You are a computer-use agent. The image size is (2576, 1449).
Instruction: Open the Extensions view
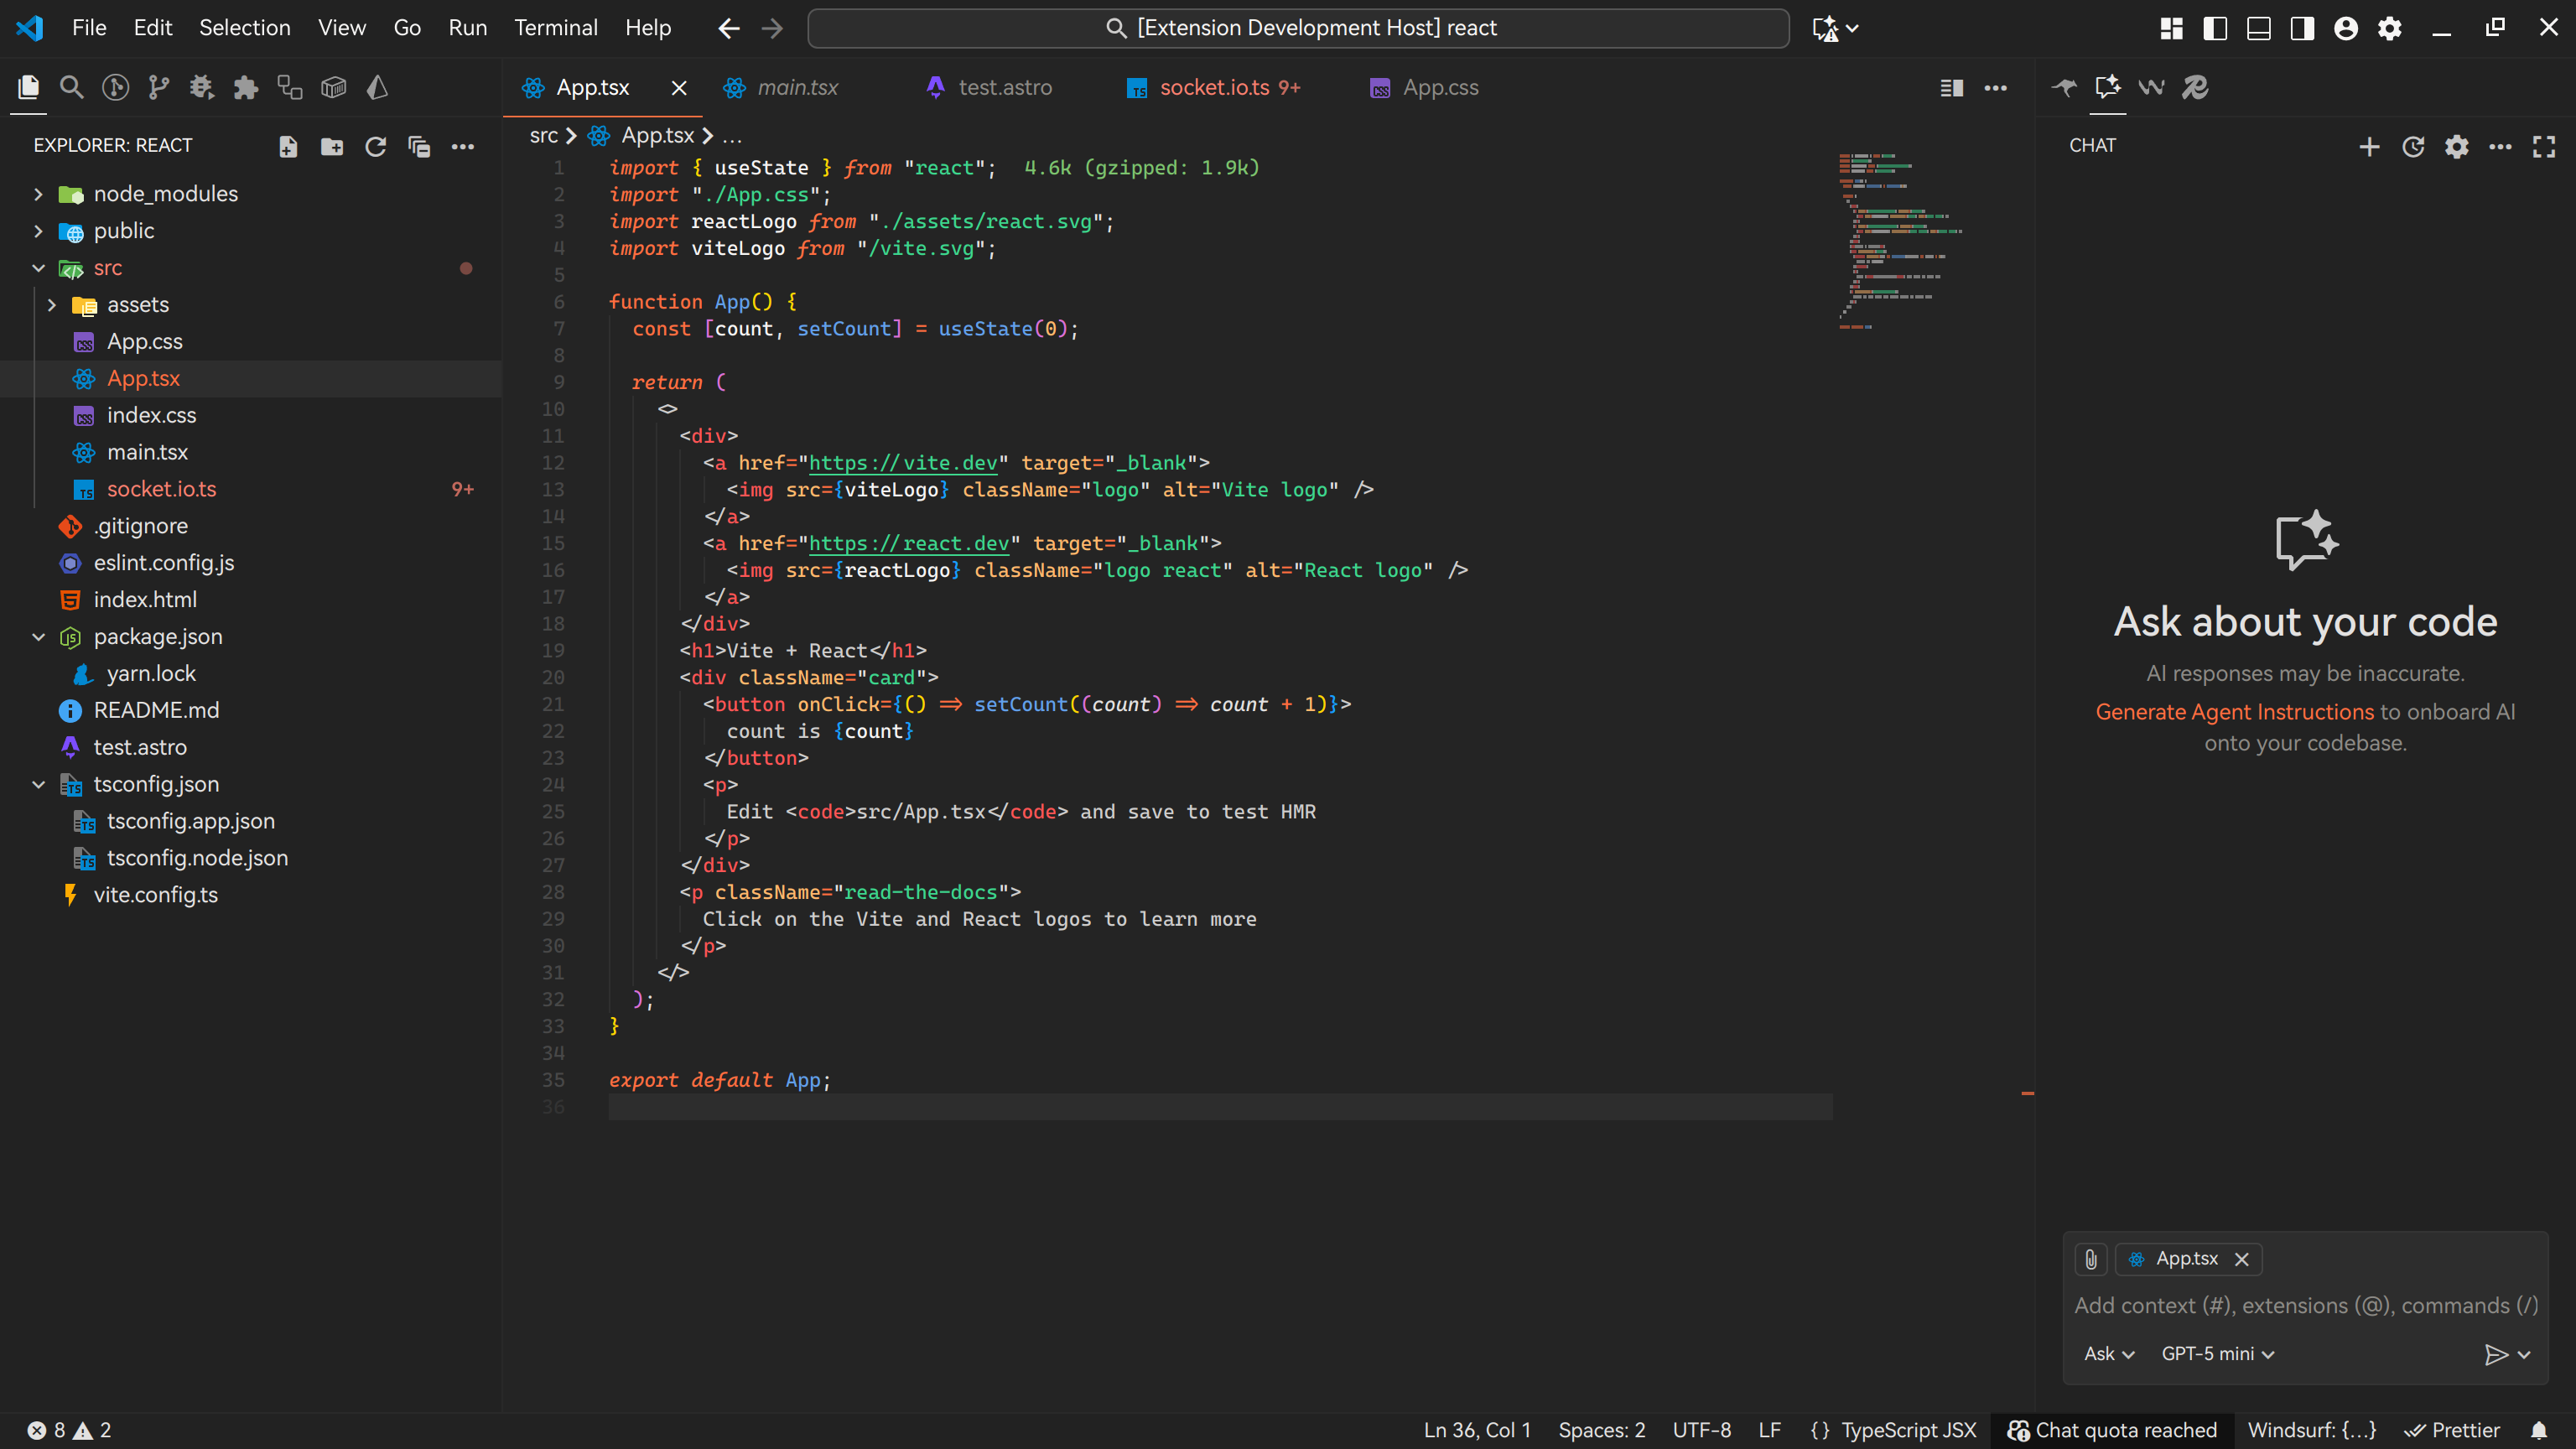245,87
